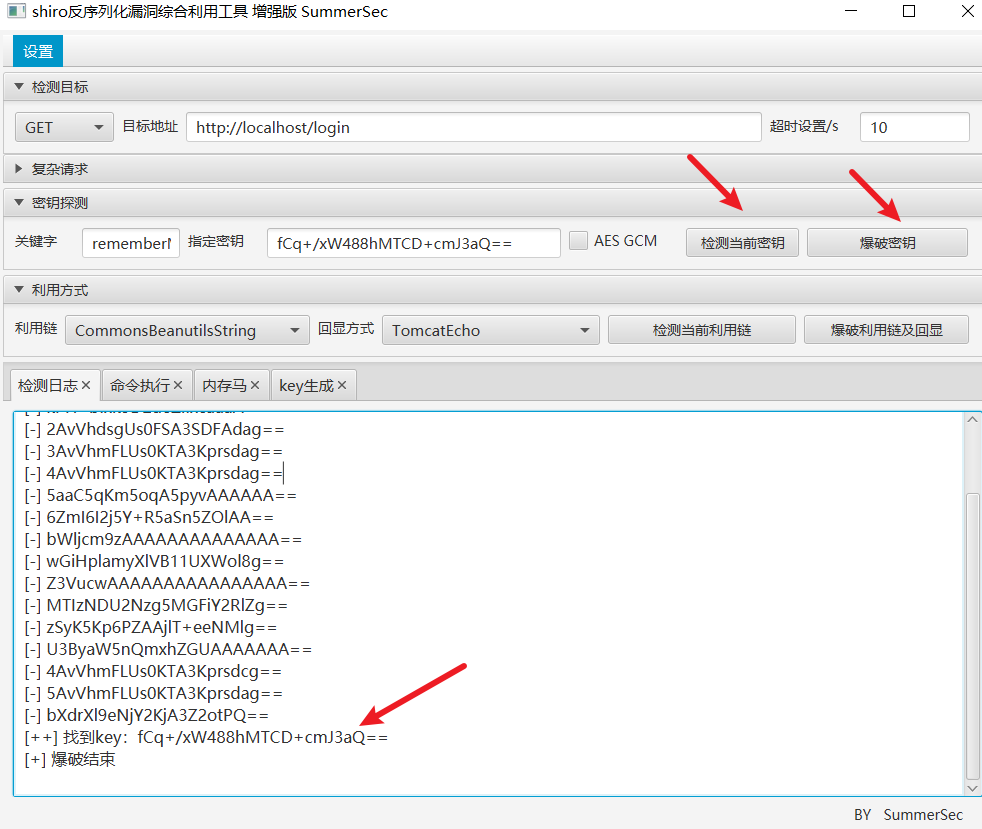982x829 pixels.
Task: Click the application icon in title bar
Action: click(16, 11)
